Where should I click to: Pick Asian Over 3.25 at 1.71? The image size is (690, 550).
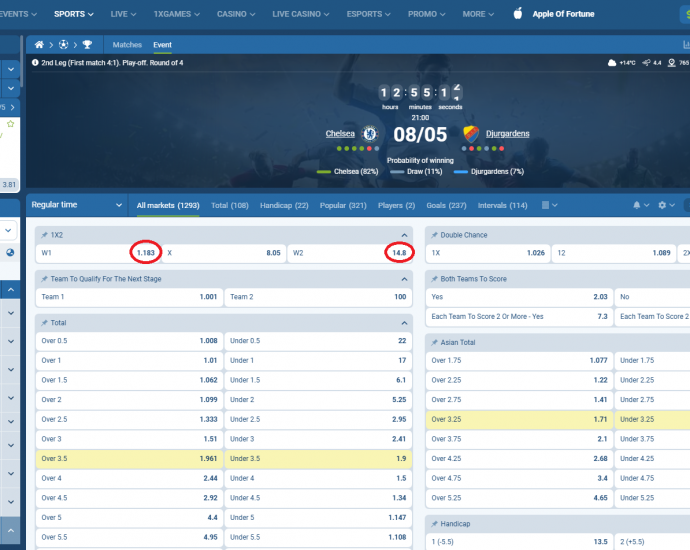click(x=519, y=419)
